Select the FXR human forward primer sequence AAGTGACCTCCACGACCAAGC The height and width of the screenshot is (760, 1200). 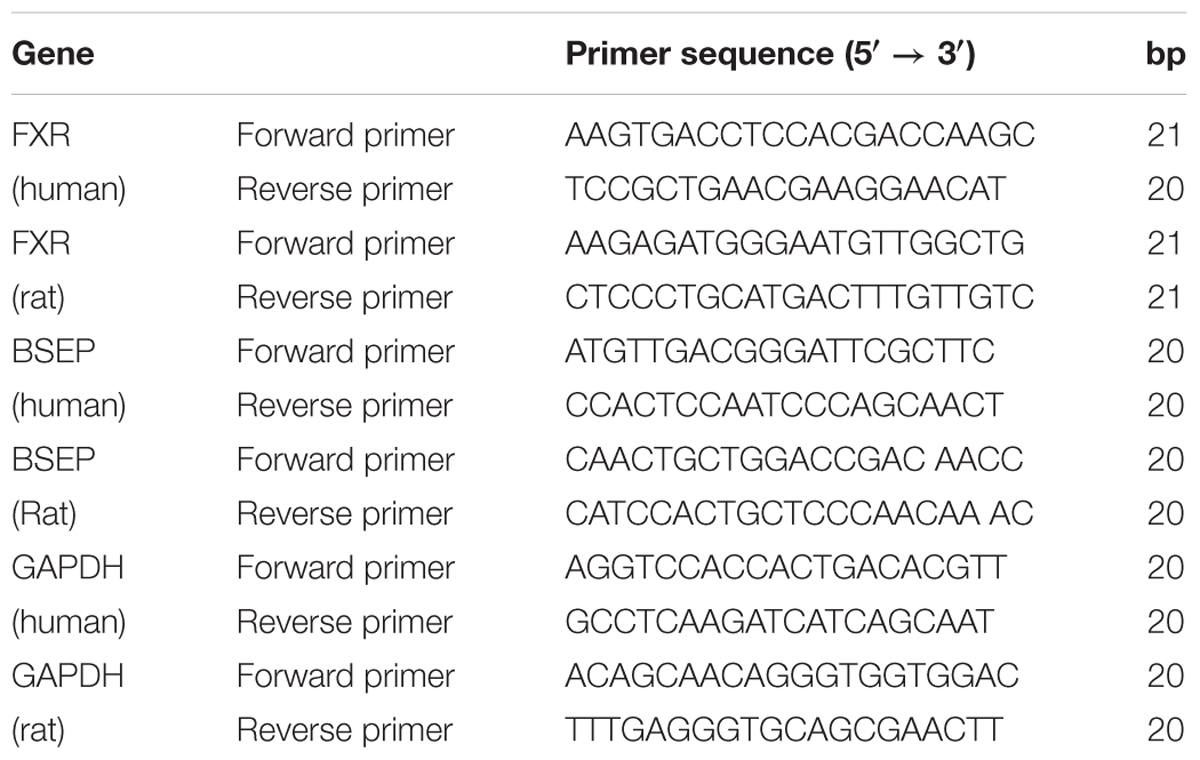tap(800, 135)
